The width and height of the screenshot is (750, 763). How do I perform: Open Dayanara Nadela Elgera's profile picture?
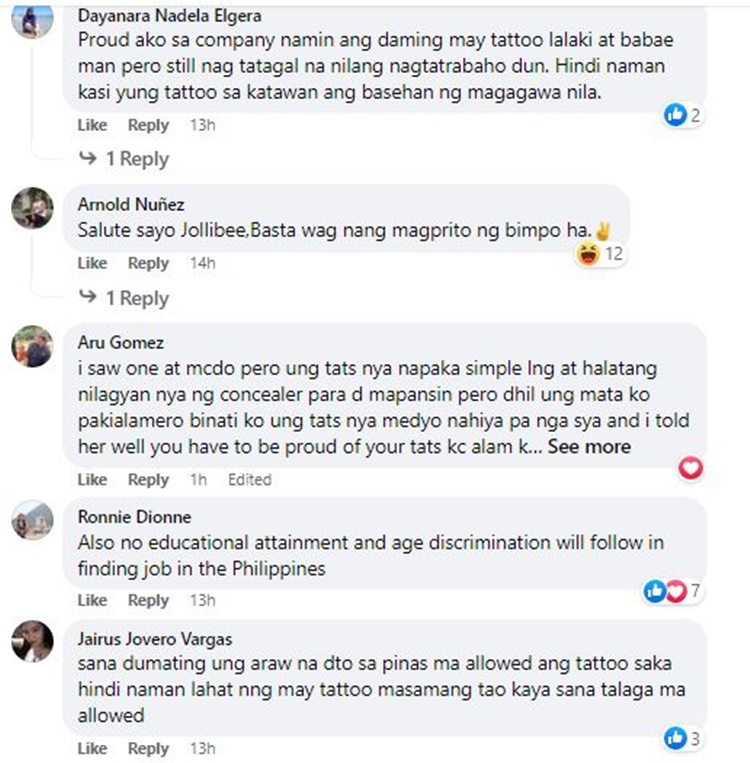tap(32, 18)
